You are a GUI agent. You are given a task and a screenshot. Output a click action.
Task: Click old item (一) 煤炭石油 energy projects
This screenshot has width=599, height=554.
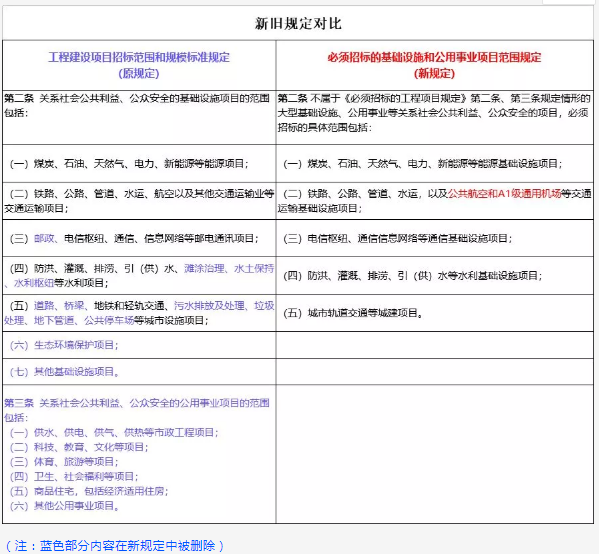pos(129,164)
